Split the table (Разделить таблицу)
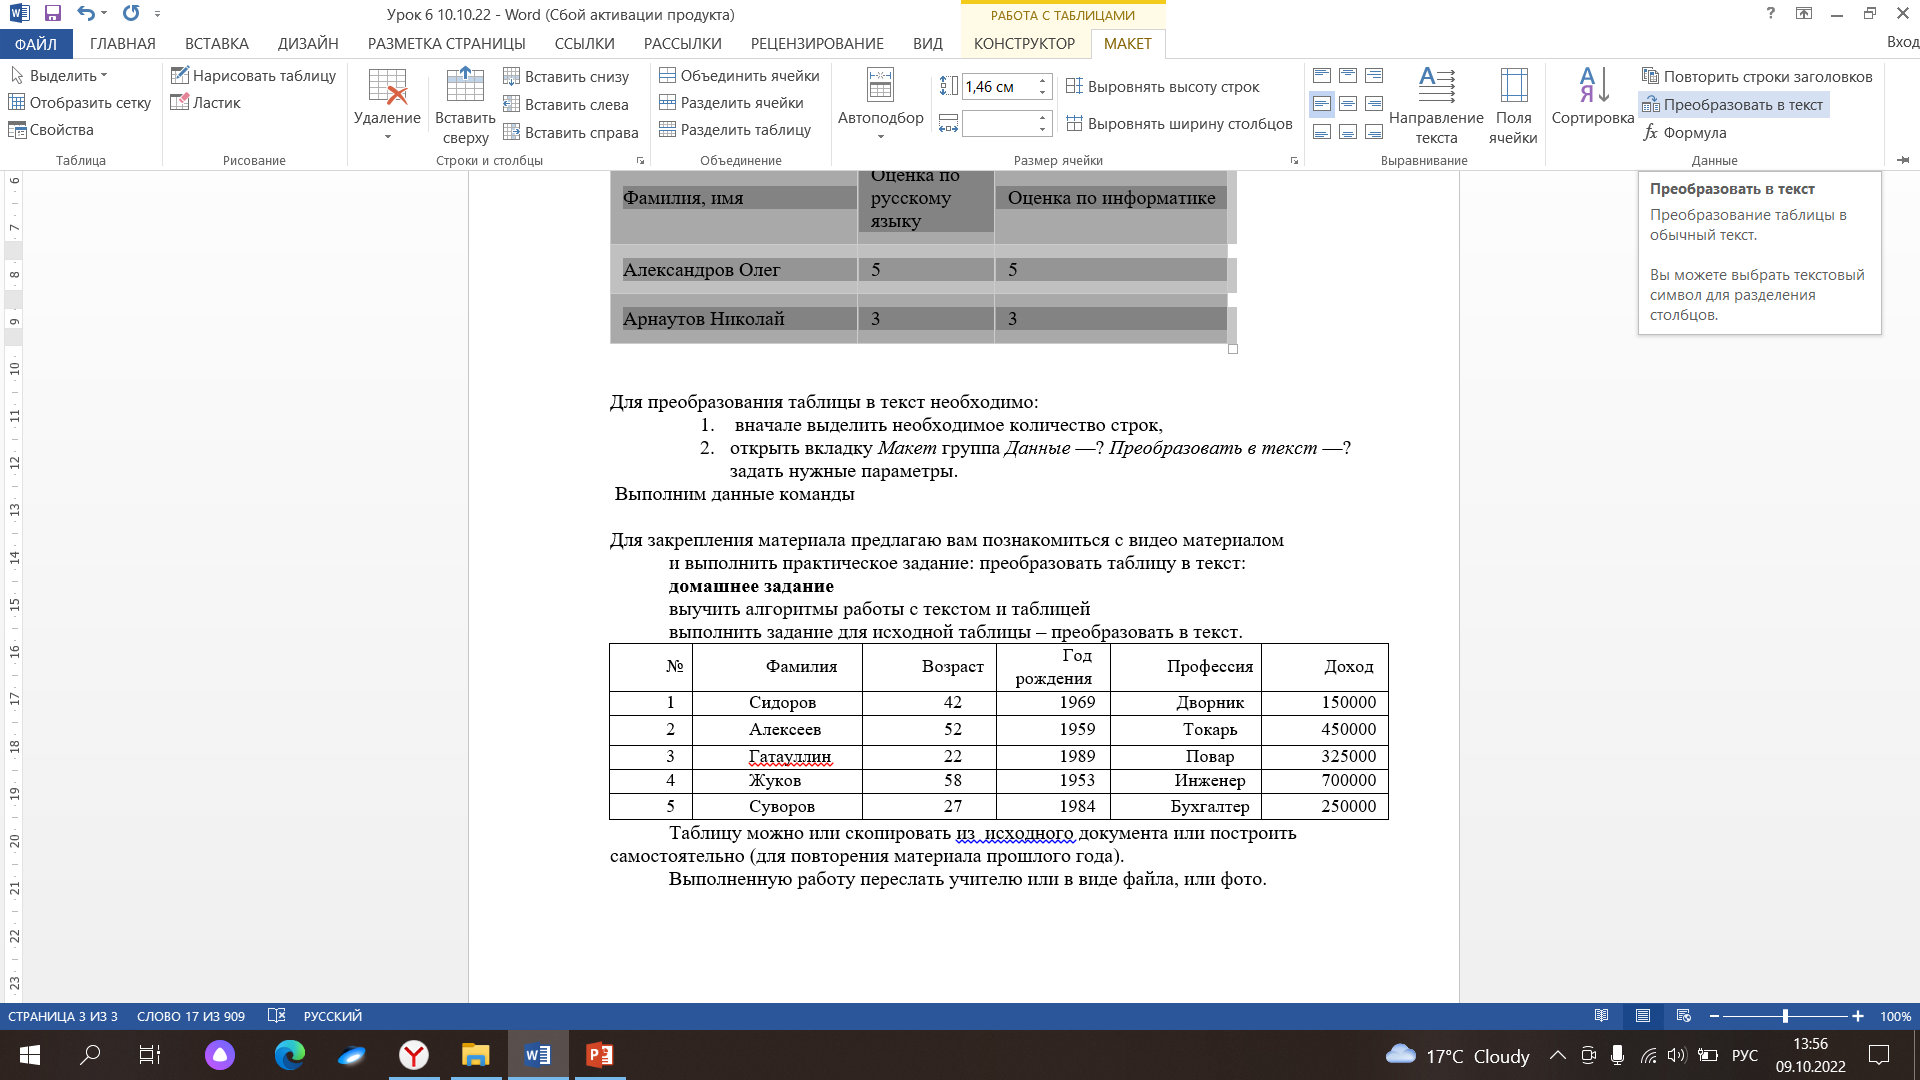1920x1080 pixels. pyautogui.click(x=735, y=129)
